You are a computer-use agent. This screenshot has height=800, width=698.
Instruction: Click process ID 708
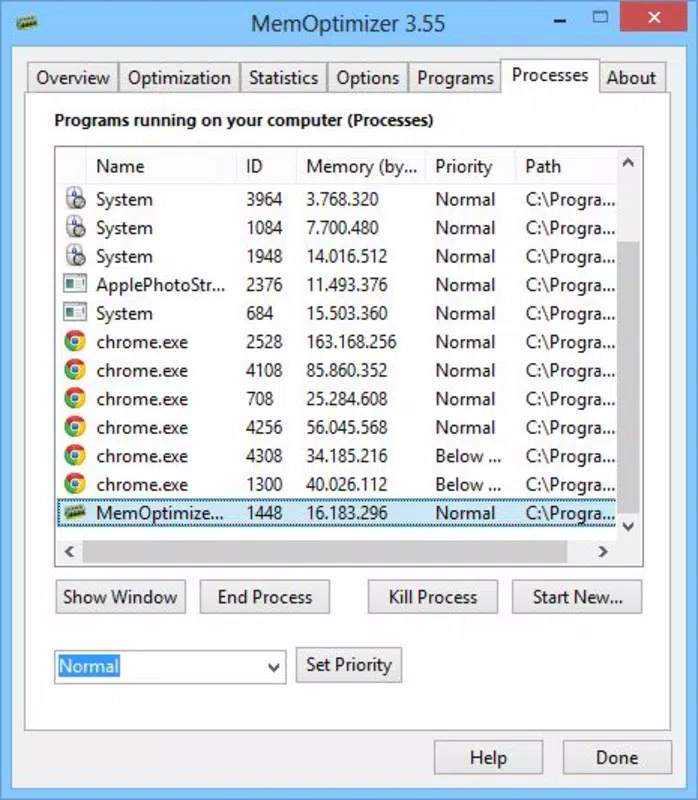pos(260,399)
